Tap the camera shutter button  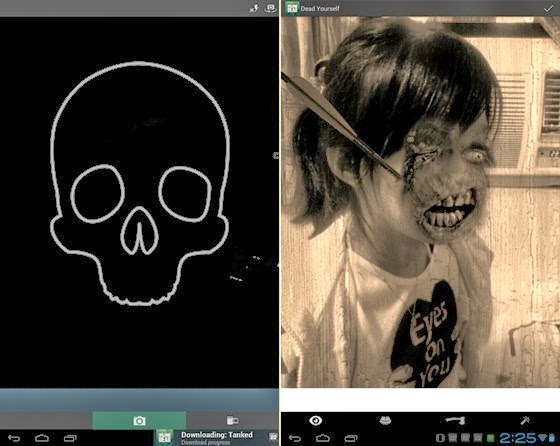tap(139, 421)
